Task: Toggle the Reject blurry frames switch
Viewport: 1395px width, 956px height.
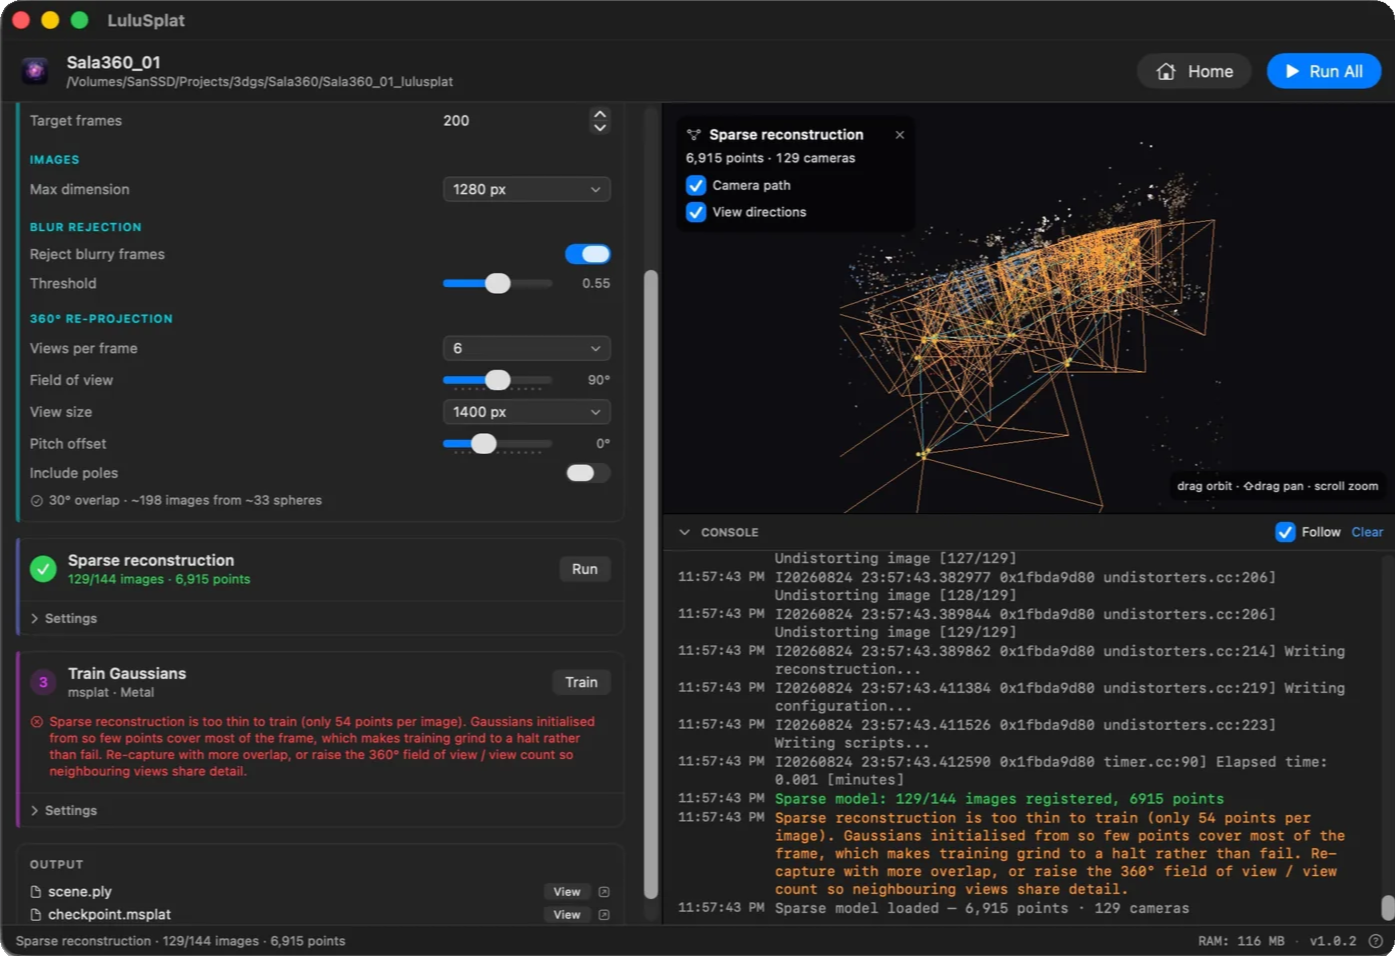Action: pyautogui.click(x=588, y=254)
